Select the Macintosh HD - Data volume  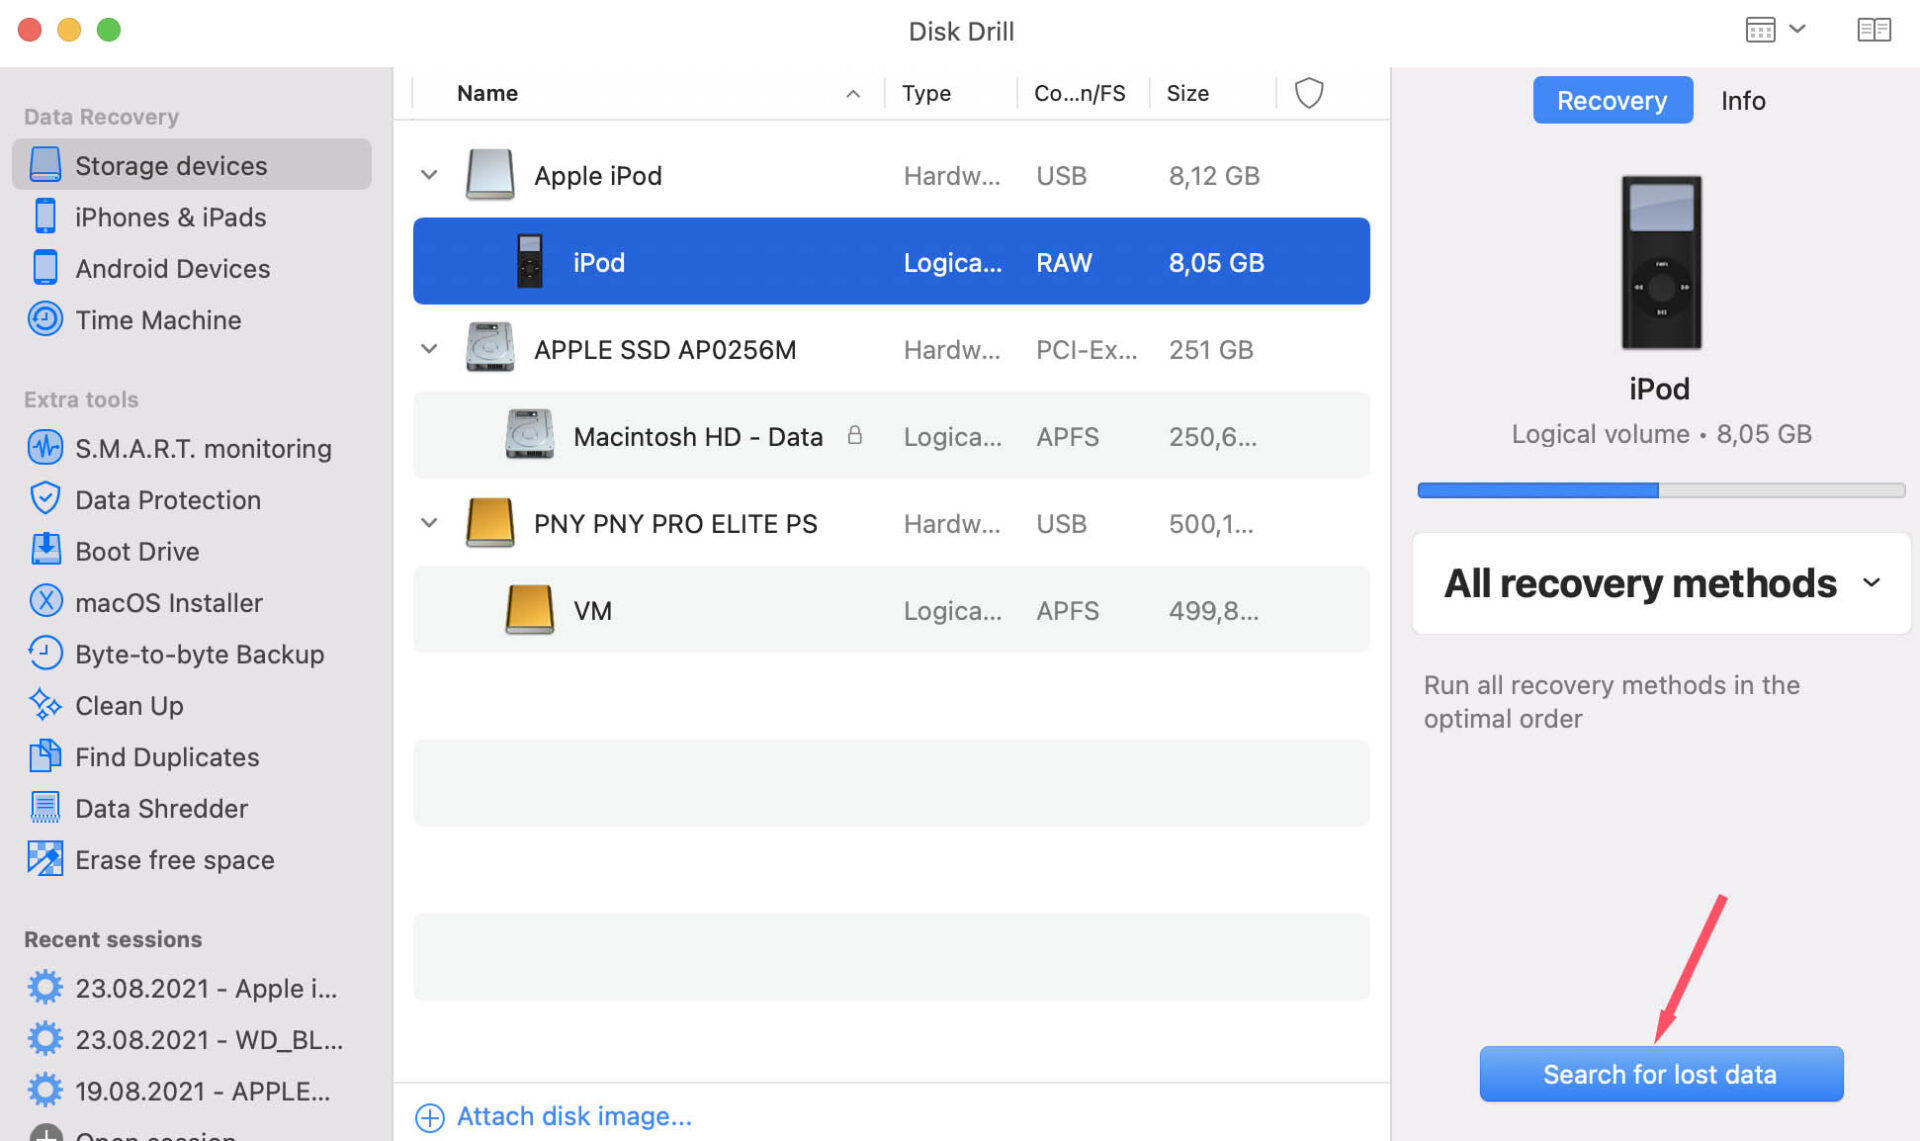698,436
